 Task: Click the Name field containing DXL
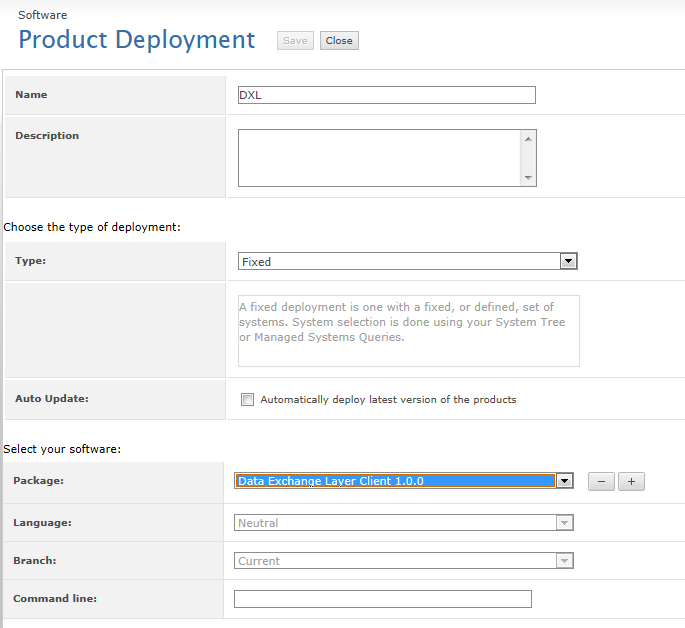[387, 95]
